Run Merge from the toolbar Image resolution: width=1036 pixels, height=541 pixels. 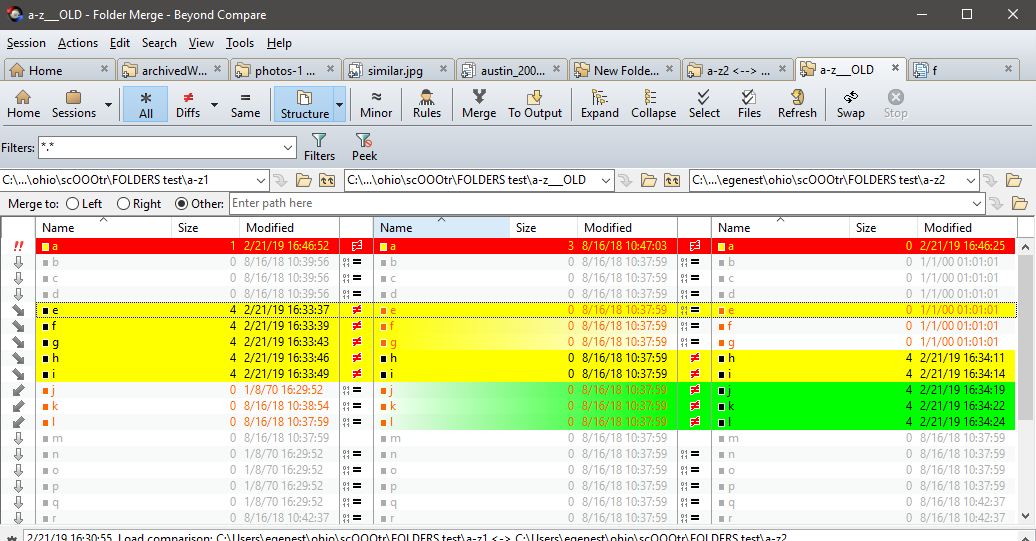click(x=479, y=104)
